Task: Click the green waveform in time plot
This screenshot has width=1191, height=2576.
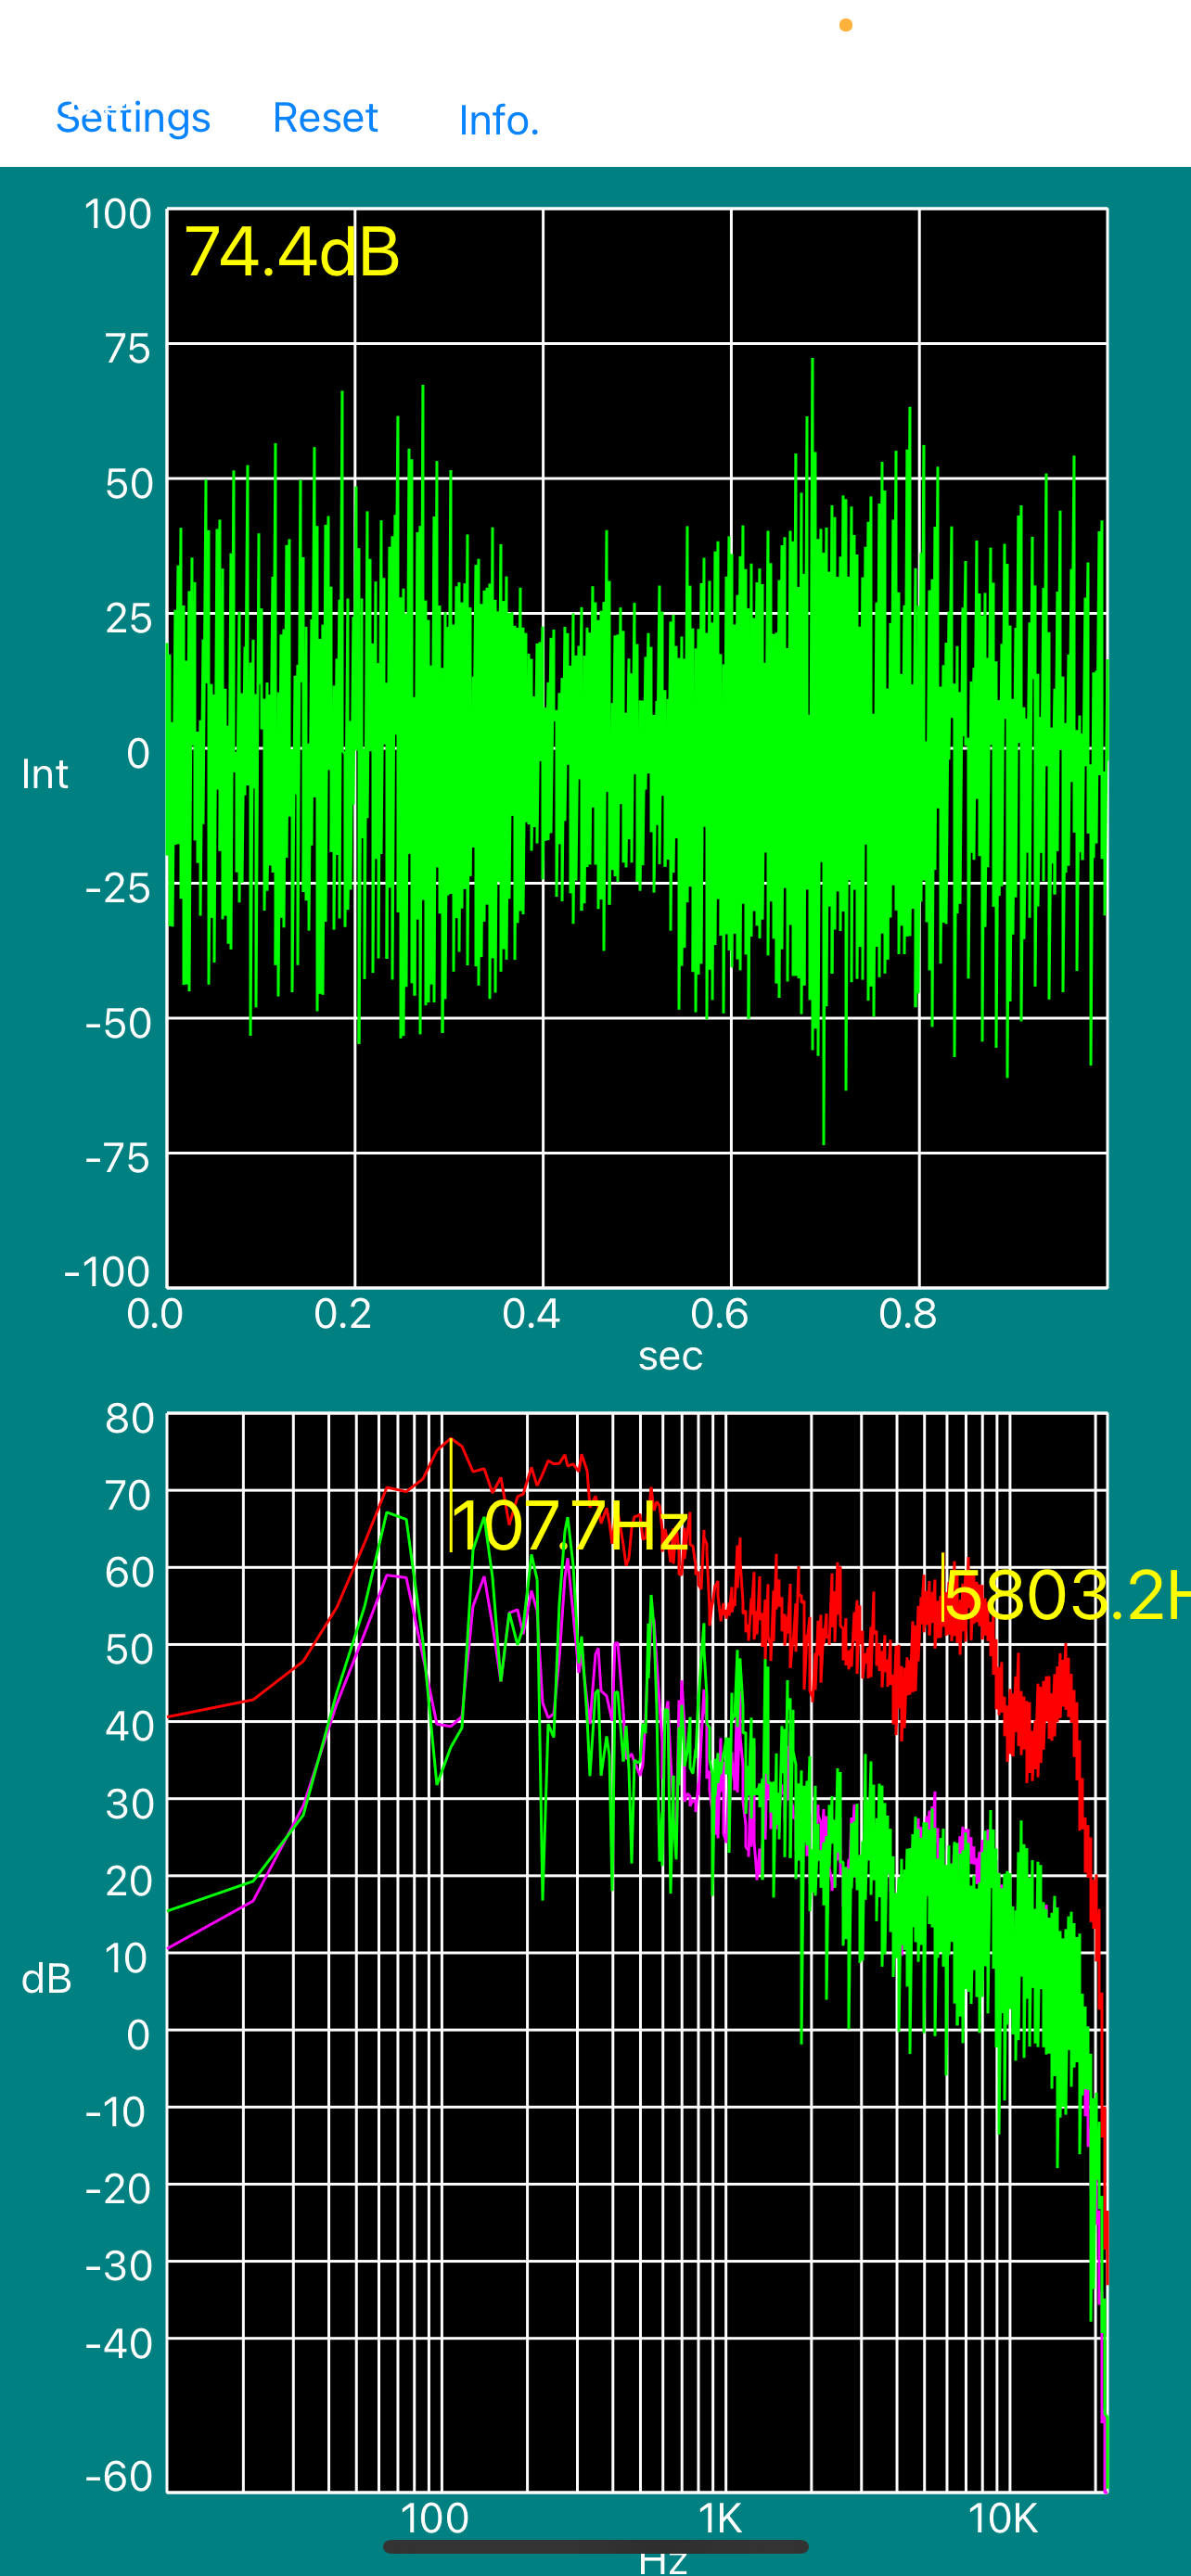Action: (x=637, y=750)
